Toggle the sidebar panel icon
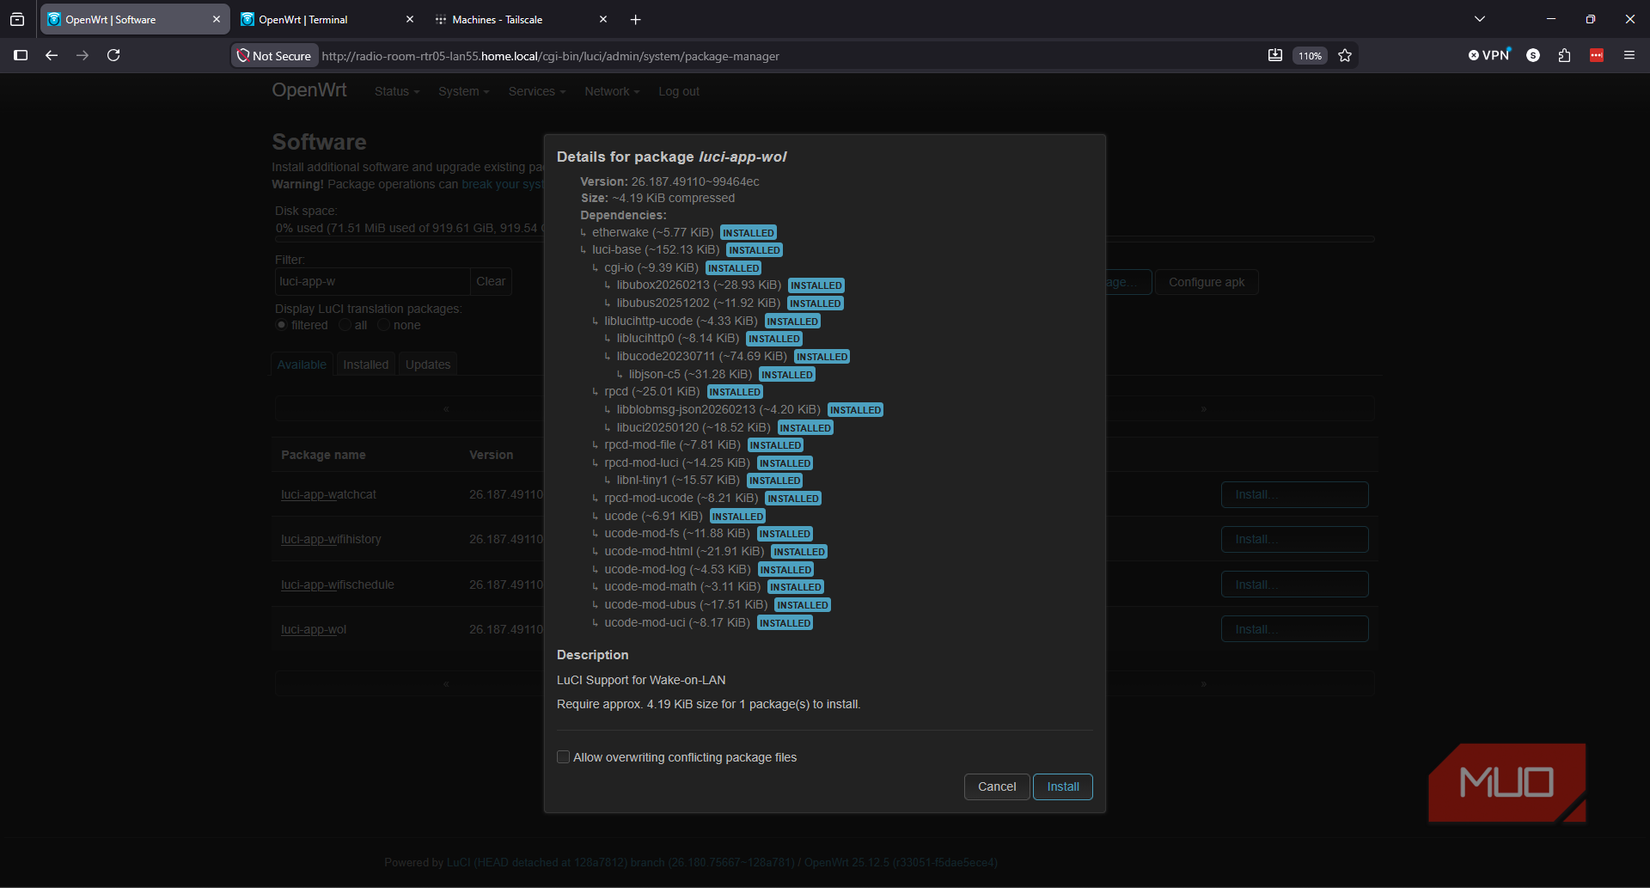Image resolution: width=1650 pixels, height=888 pixels. [20, 55]
